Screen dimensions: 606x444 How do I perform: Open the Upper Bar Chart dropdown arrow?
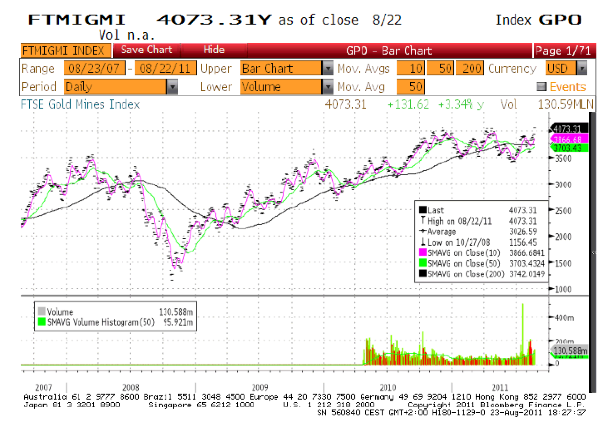tap(327, 68)
